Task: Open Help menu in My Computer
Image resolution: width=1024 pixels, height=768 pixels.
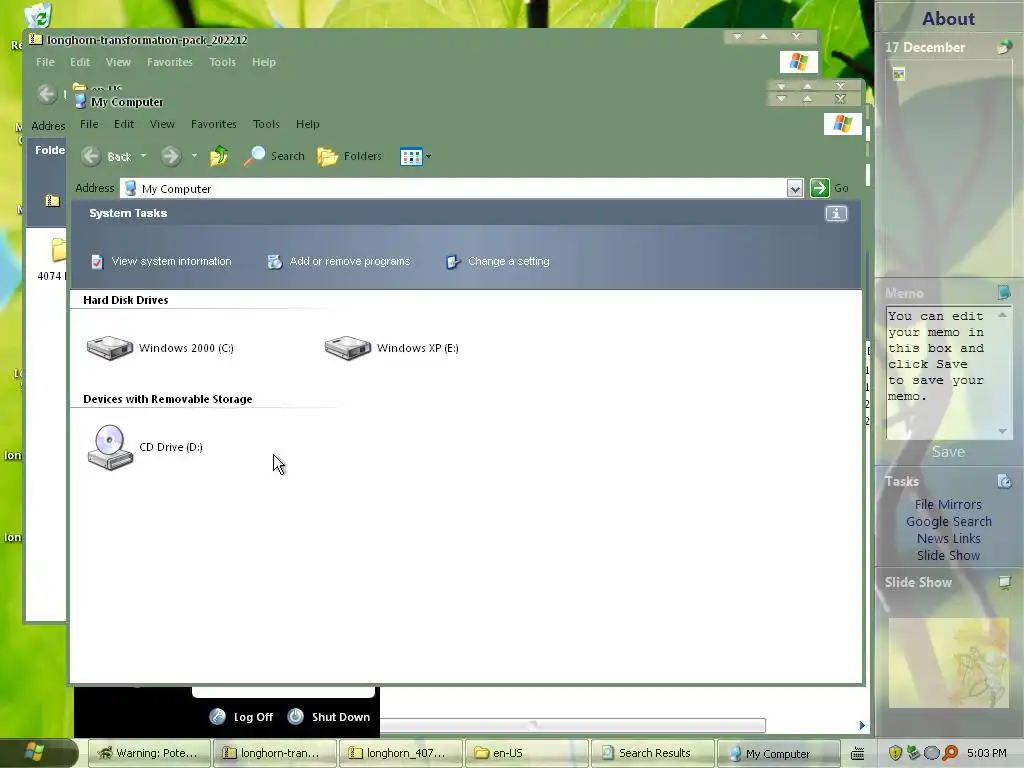Action: 308,124
